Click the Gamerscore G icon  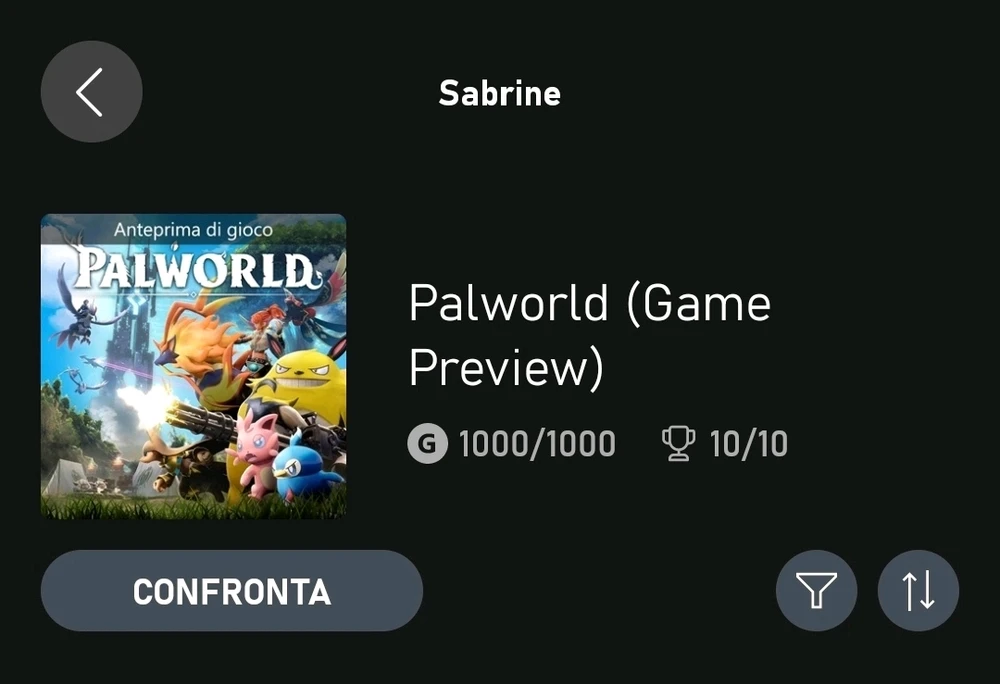[427, 443]
